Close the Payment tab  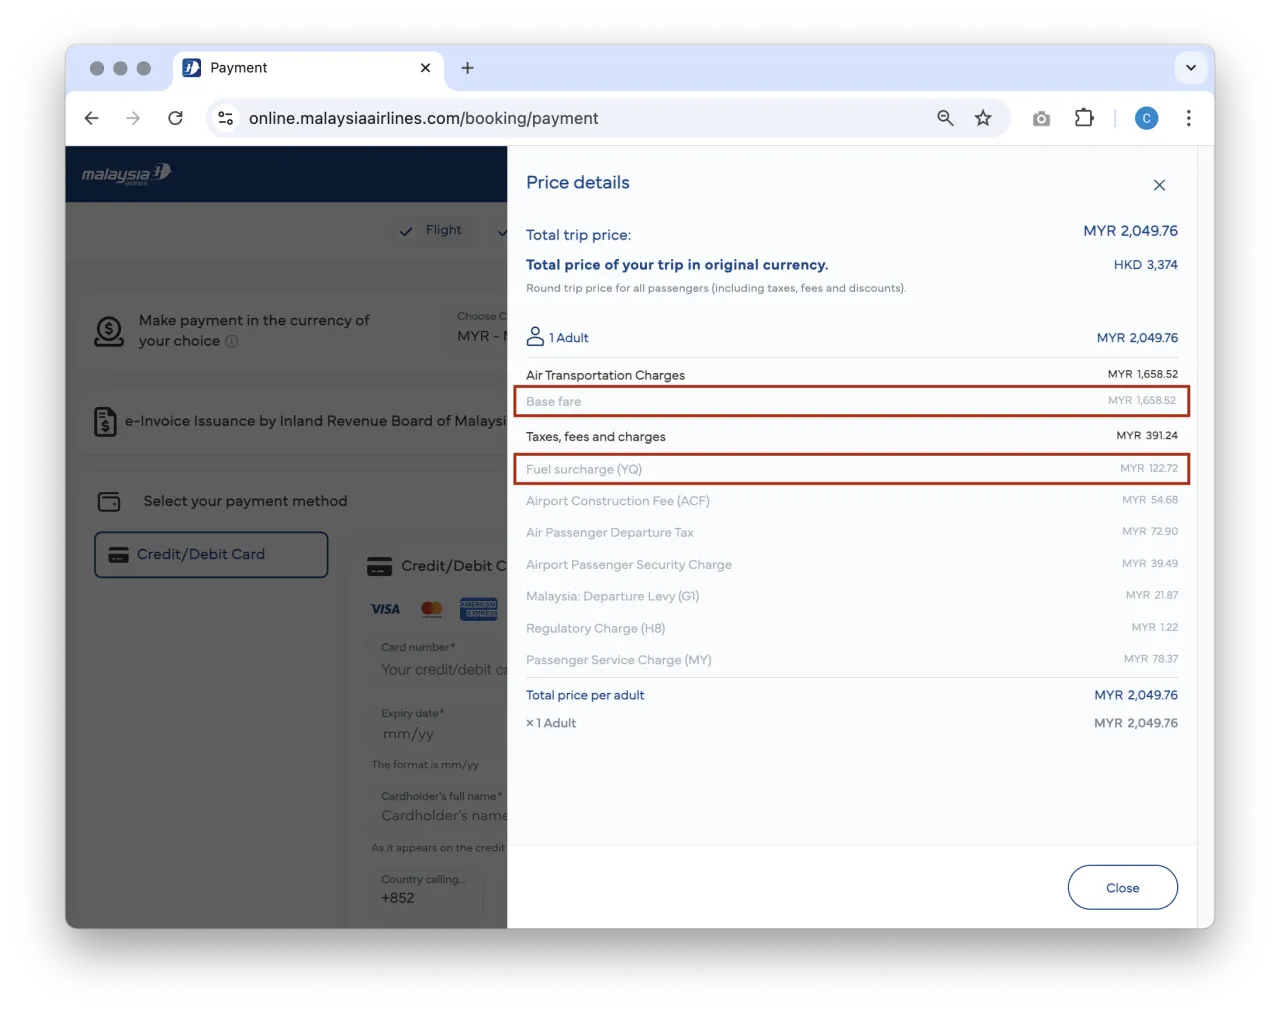point(425,68)
